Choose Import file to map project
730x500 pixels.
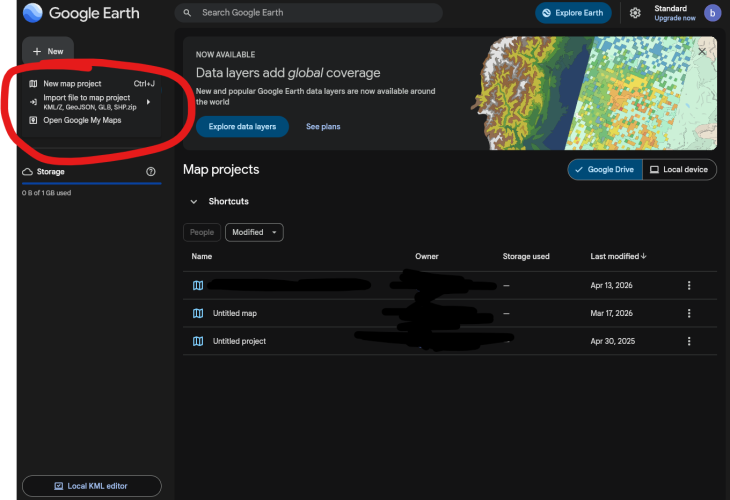pos(92,102)
